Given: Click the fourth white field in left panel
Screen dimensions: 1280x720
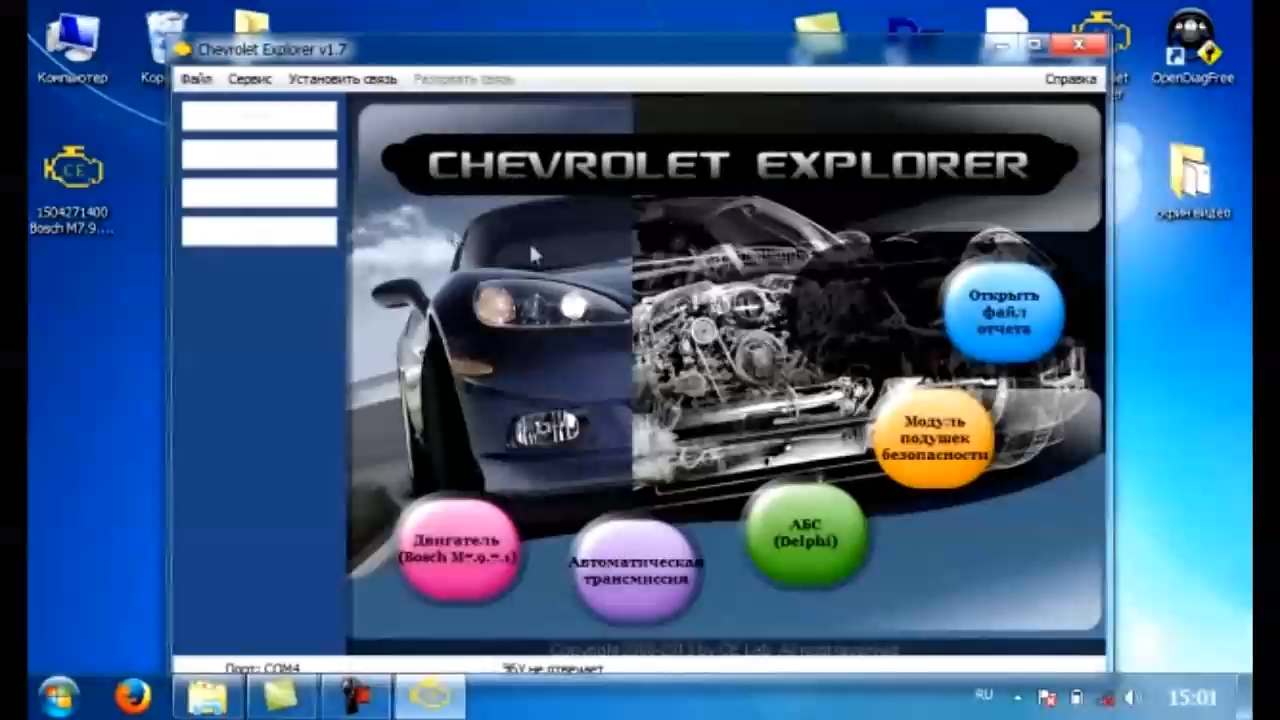Looking at the screenshot, I should [259, 231].
